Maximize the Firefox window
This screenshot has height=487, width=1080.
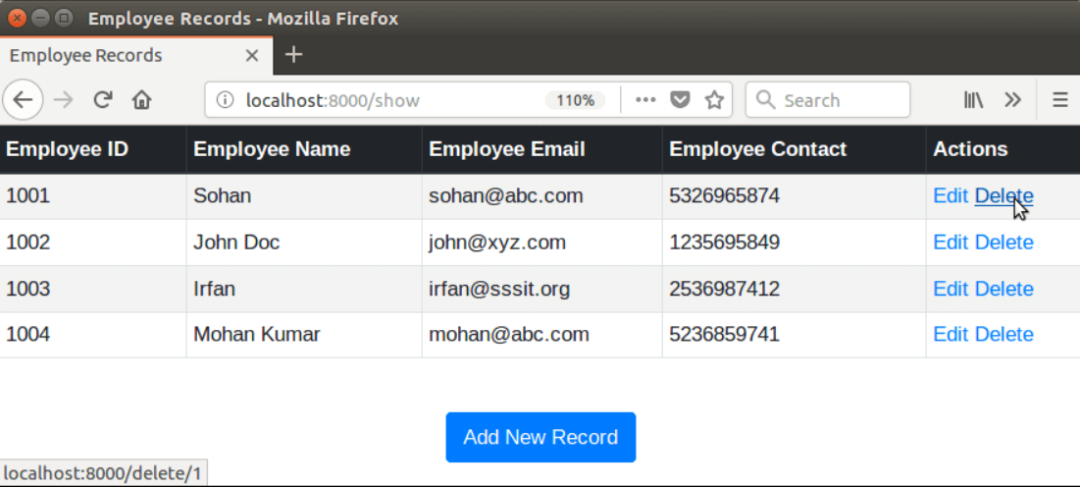tap(63, 18)
